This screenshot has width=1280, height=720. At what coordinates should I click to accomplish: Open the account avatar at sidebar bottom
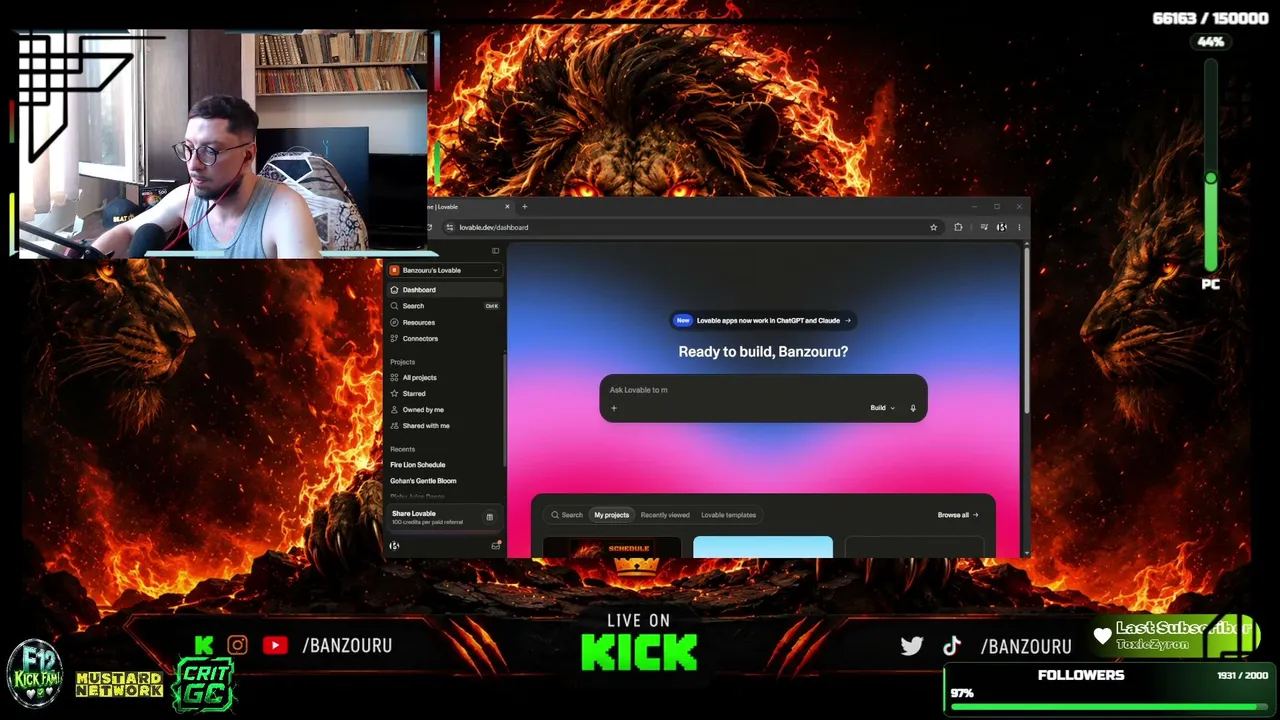(394, 546)
